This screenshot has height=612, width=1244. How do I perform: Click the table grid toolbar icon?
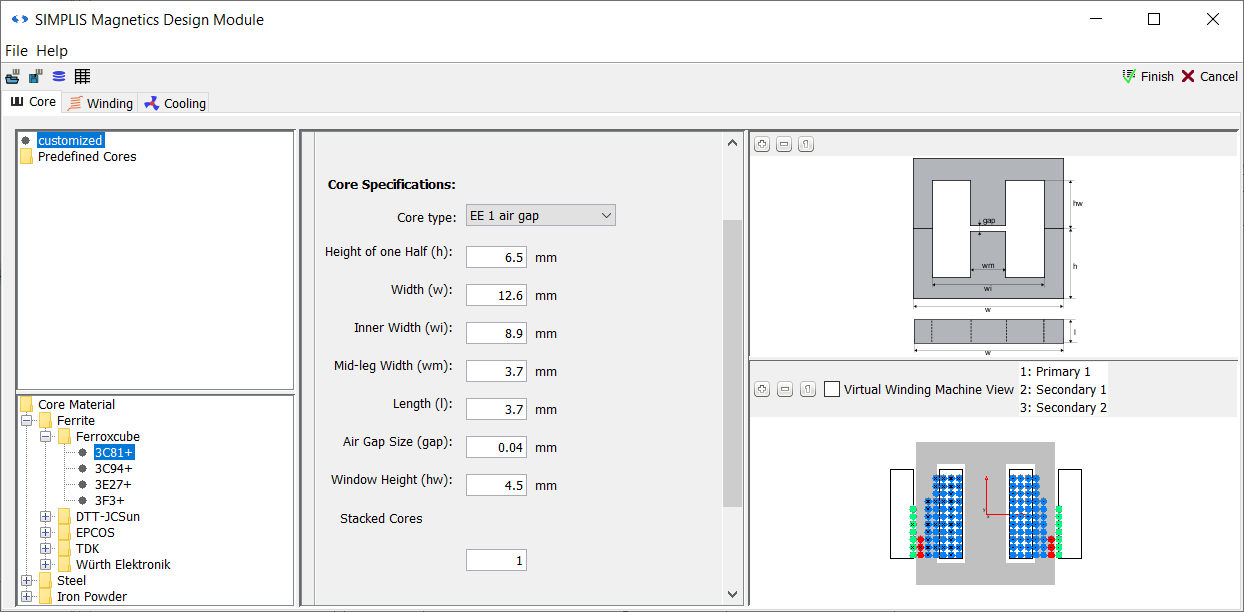tap(82, 76)
